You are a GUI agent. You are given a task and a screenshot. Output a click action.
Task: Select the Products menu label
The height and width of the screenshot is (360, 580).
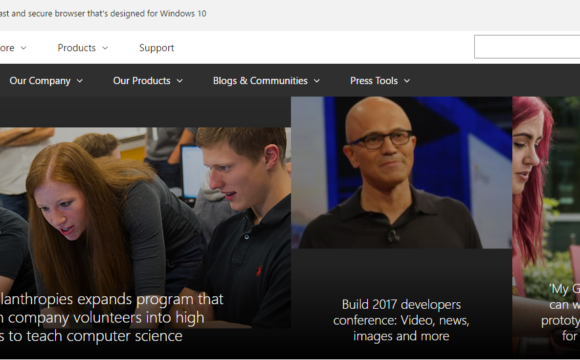(x=77, y=48)
